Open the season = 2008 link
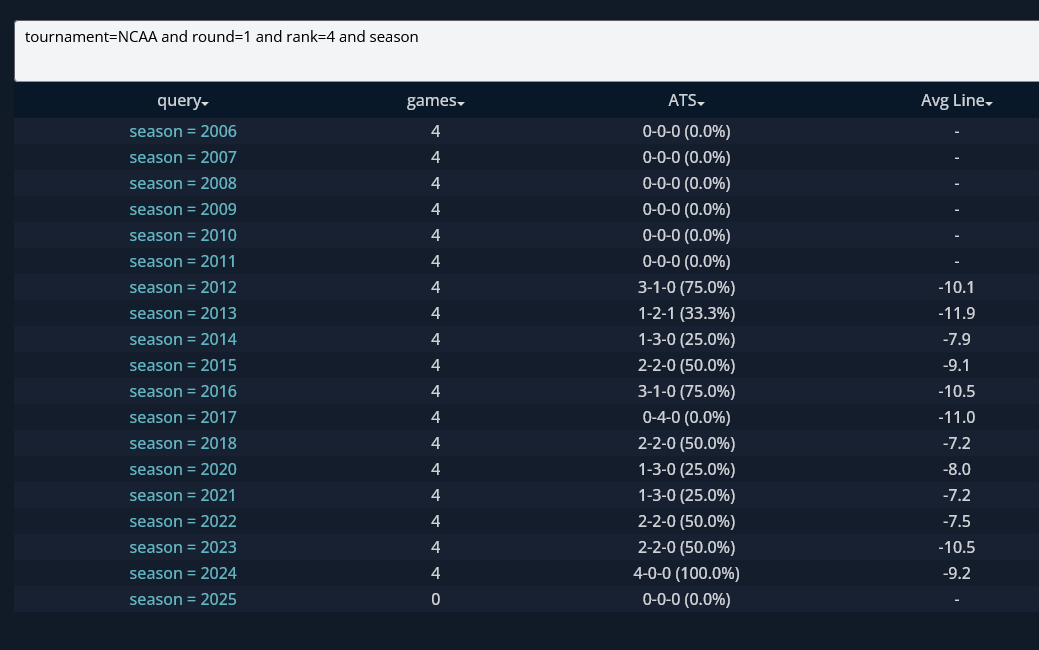 tap(183, 183)
